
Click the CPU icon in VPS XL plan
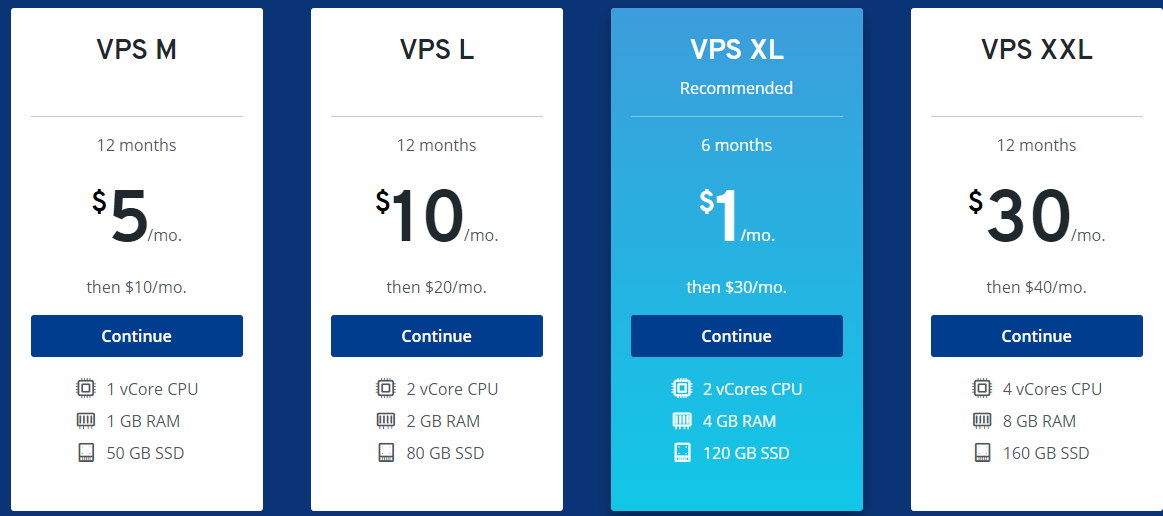click(682, 388)
